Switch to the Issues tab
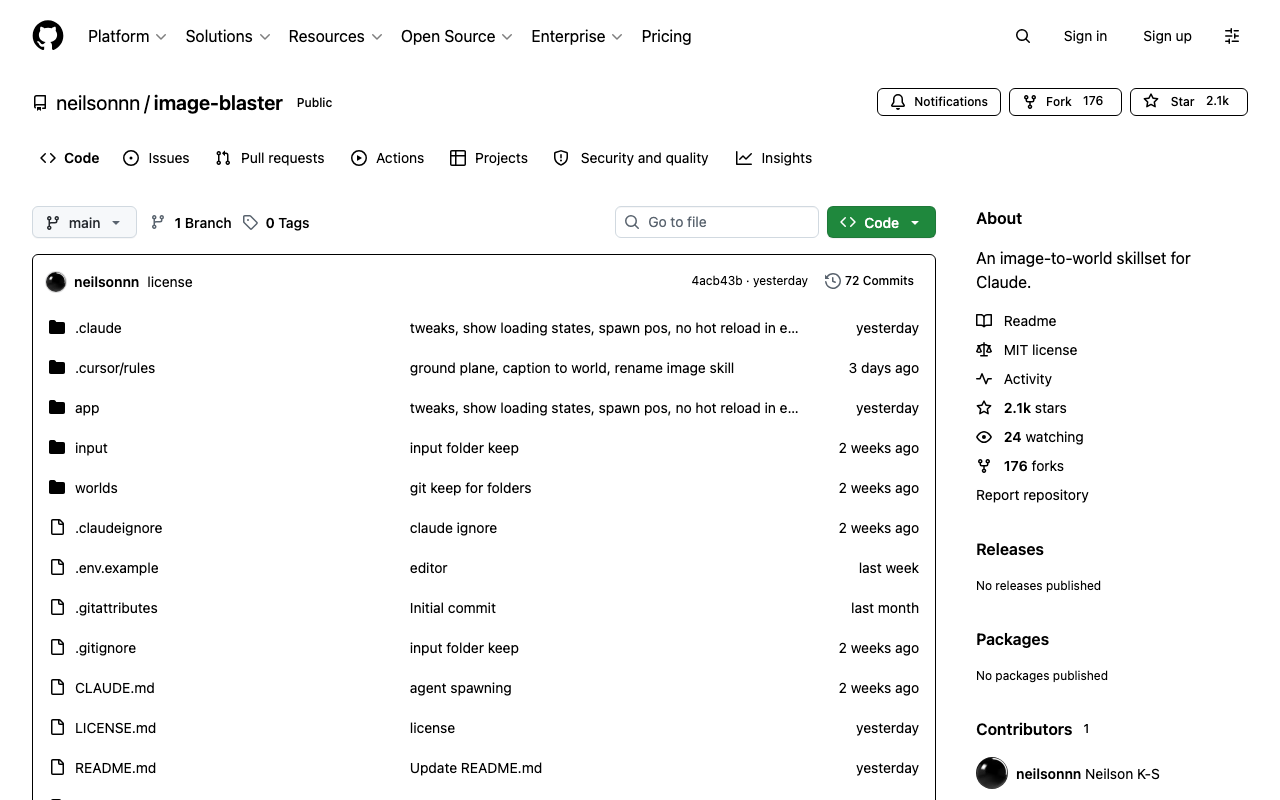Viewport: 1280px width, 800px height. pos(156,158)
